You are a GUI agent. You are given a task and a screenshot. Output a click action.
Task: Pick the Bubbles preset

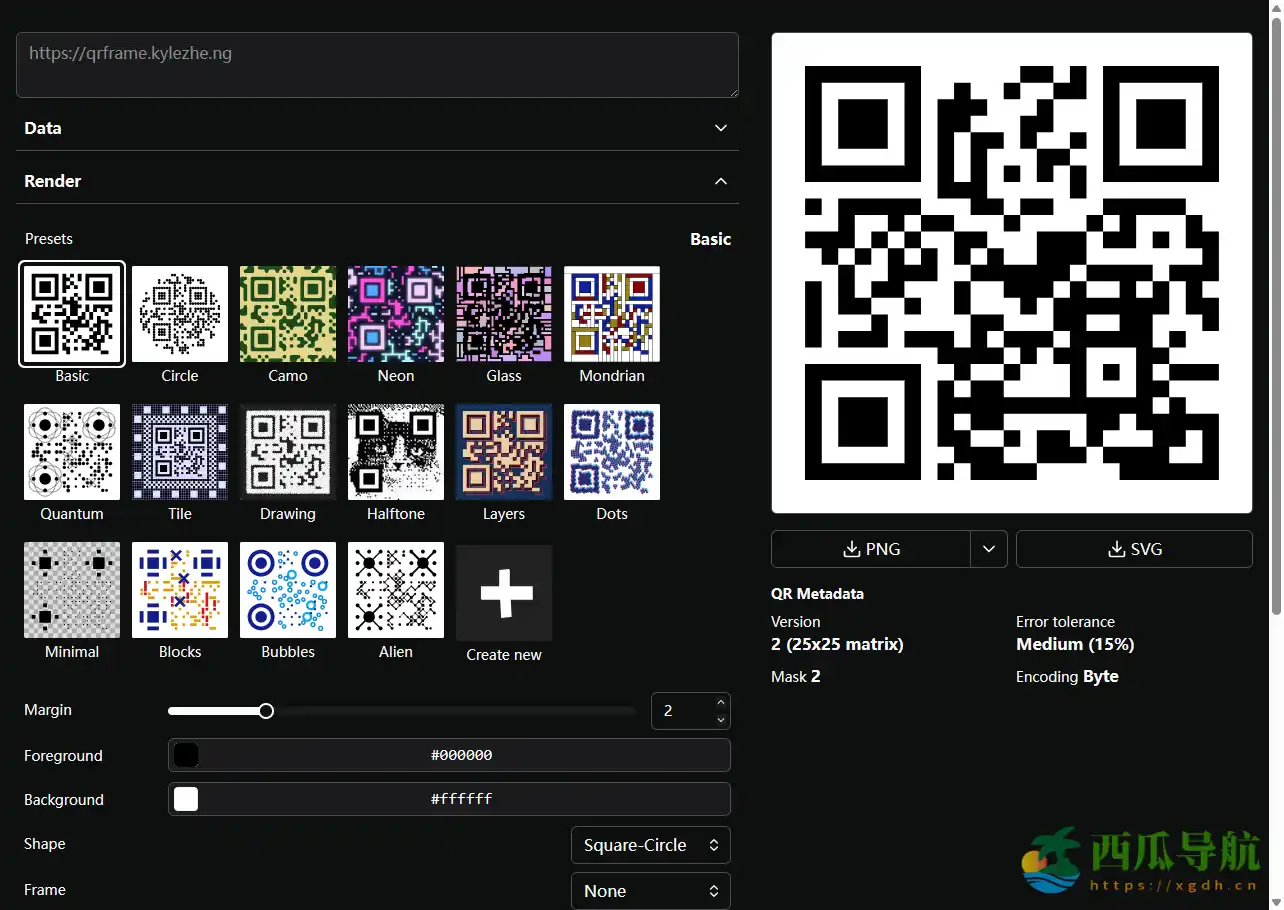point(287,589)
